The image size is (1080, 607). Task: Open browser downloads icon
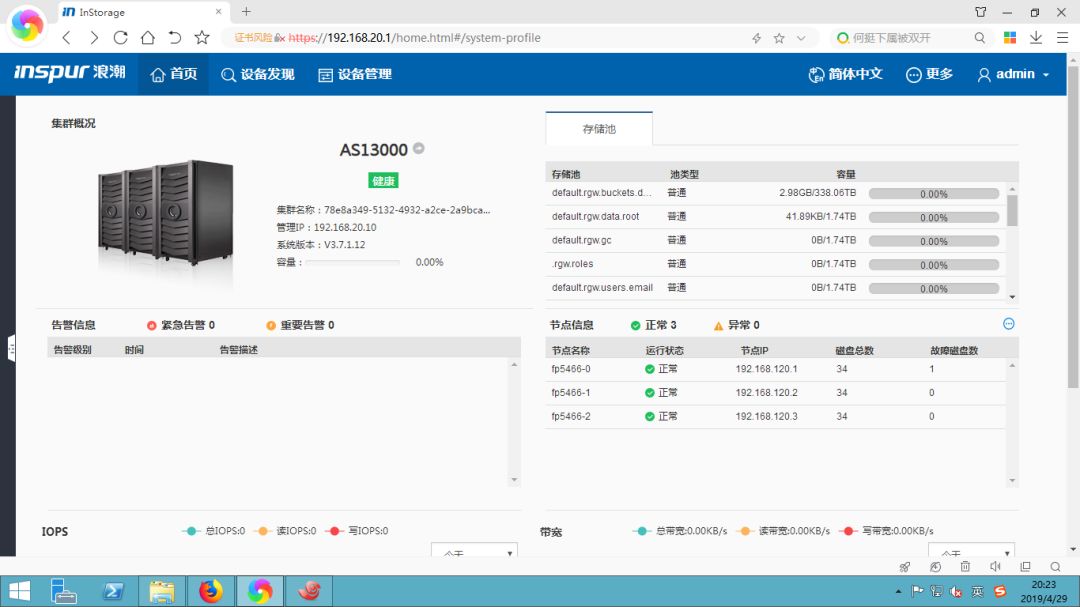(1036, 38)
